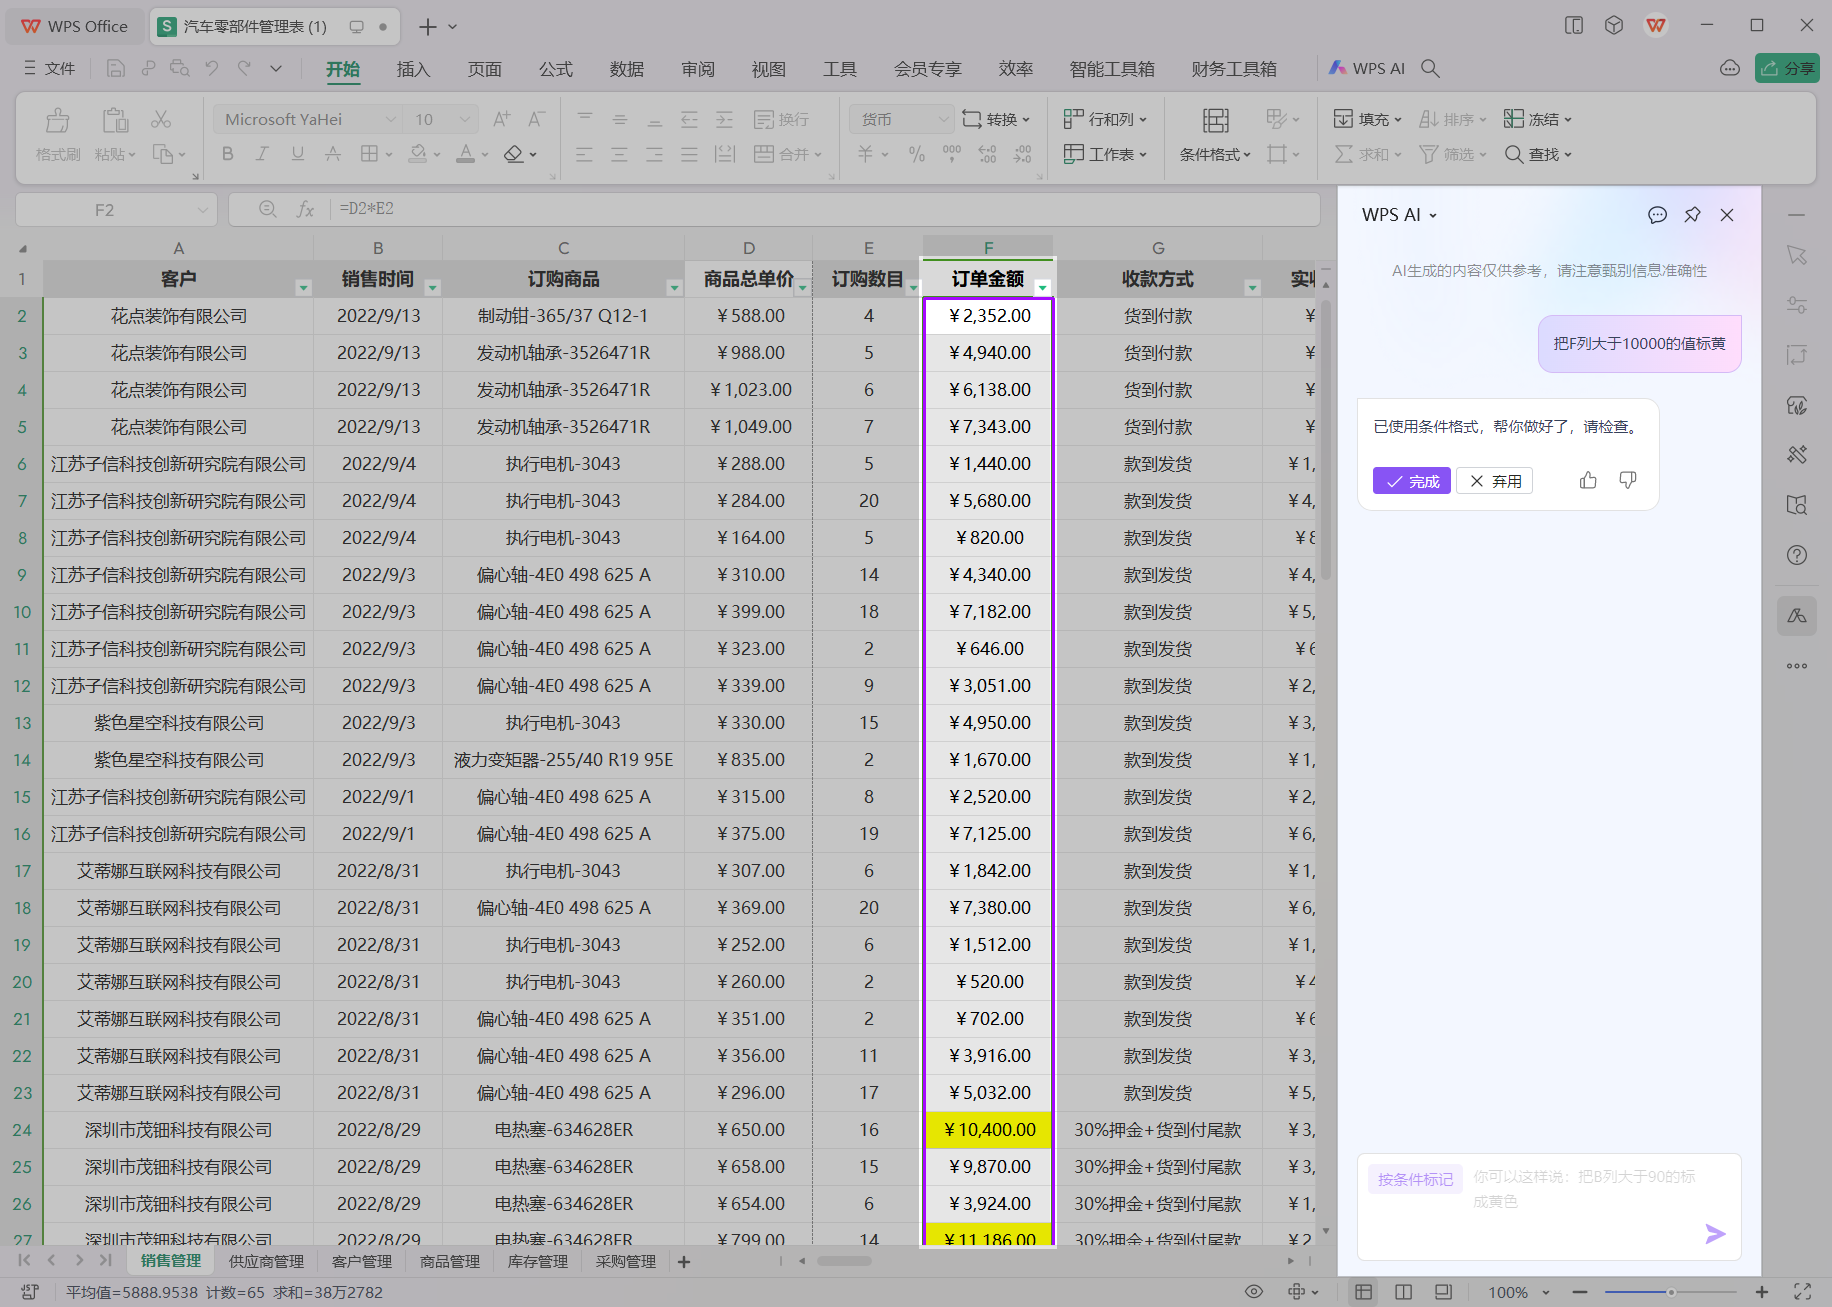Click the AI chat history icon
This screenshot has width=1832, height=1307.
pyautogui.click(x=1657, y=215)
